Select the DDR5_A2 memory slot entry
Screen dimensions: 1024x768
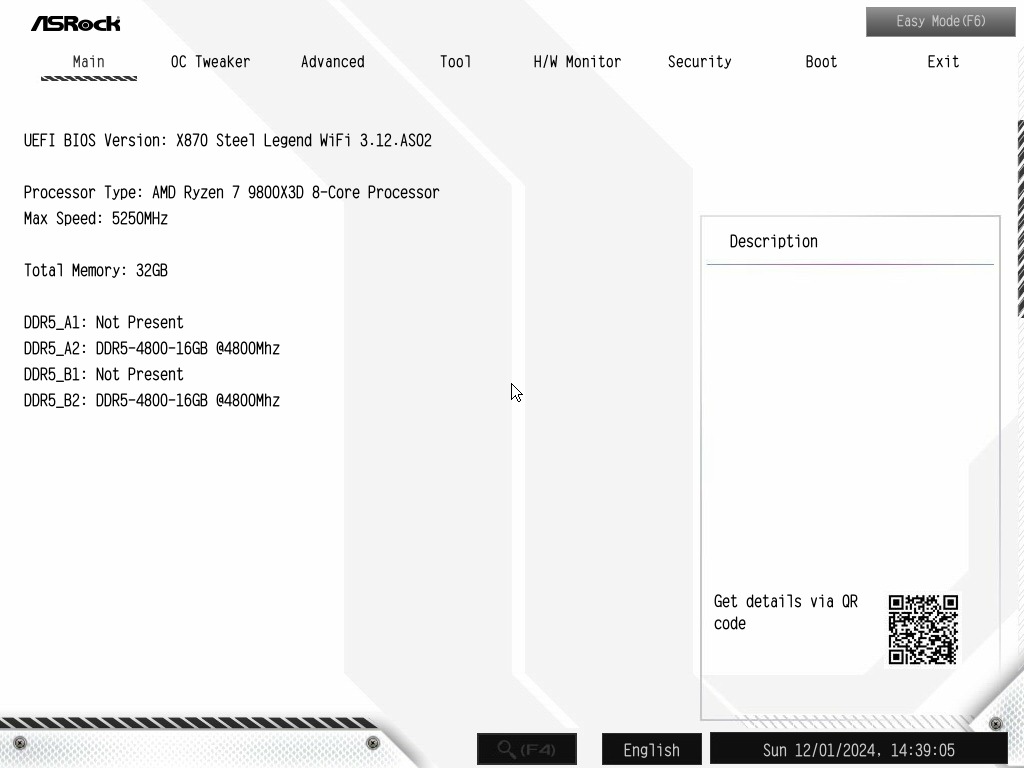click(152, 348)
